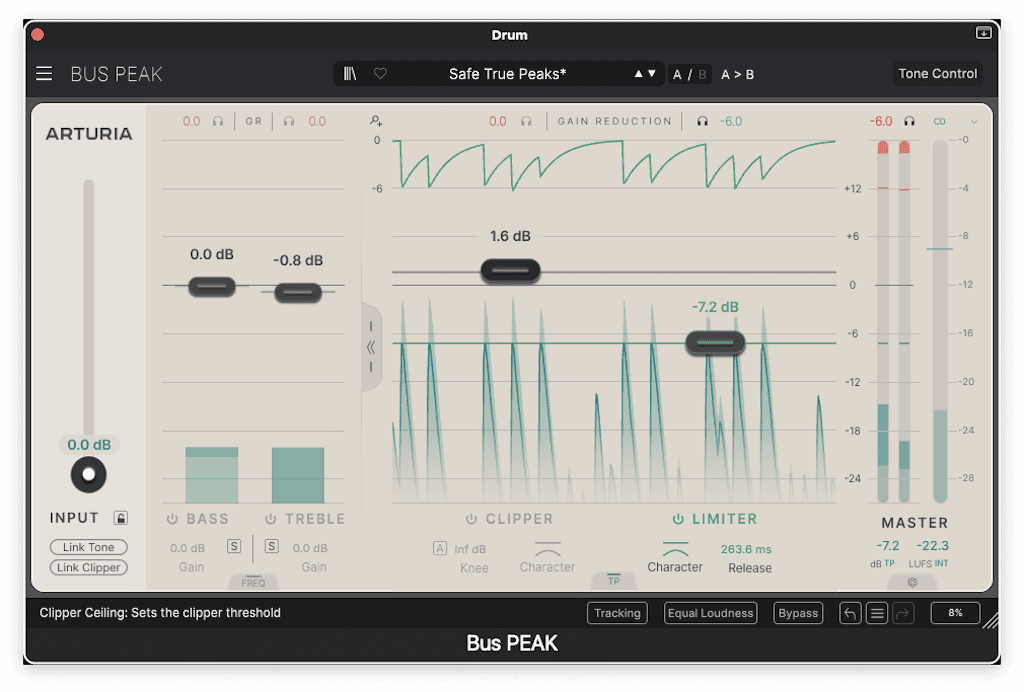The width and height of the screenshot is (1024, 692).
Task: Toggle the CLIPPER power button
Action: point(471,519)
